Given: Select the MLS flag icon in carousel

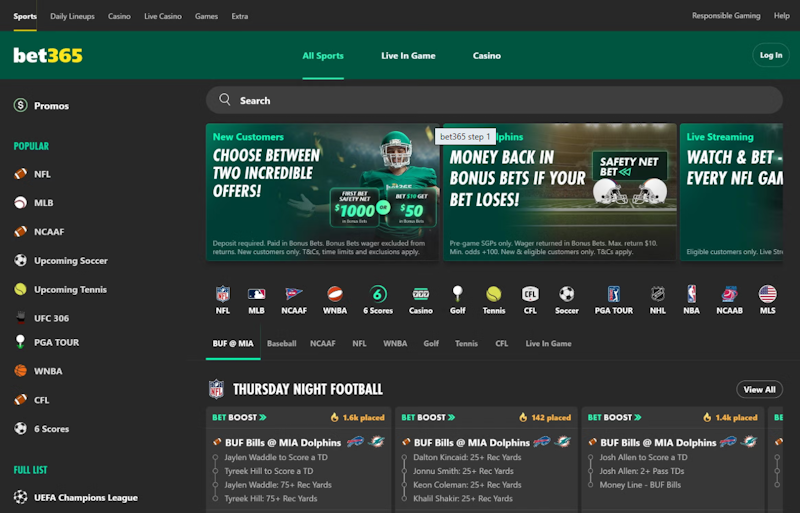Looking at the screenshot, I should pyautogui.click(x=767, y=294).
